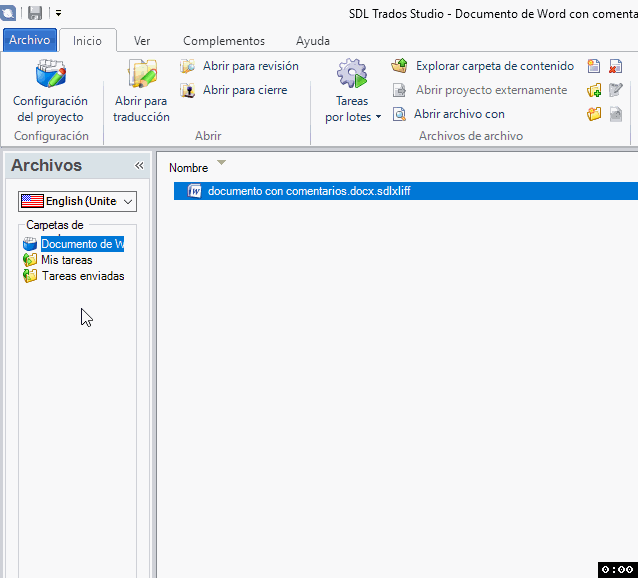Click Abrir para revisión label
The width and height of the screenshot is (638, 578).
coord(251,66)
